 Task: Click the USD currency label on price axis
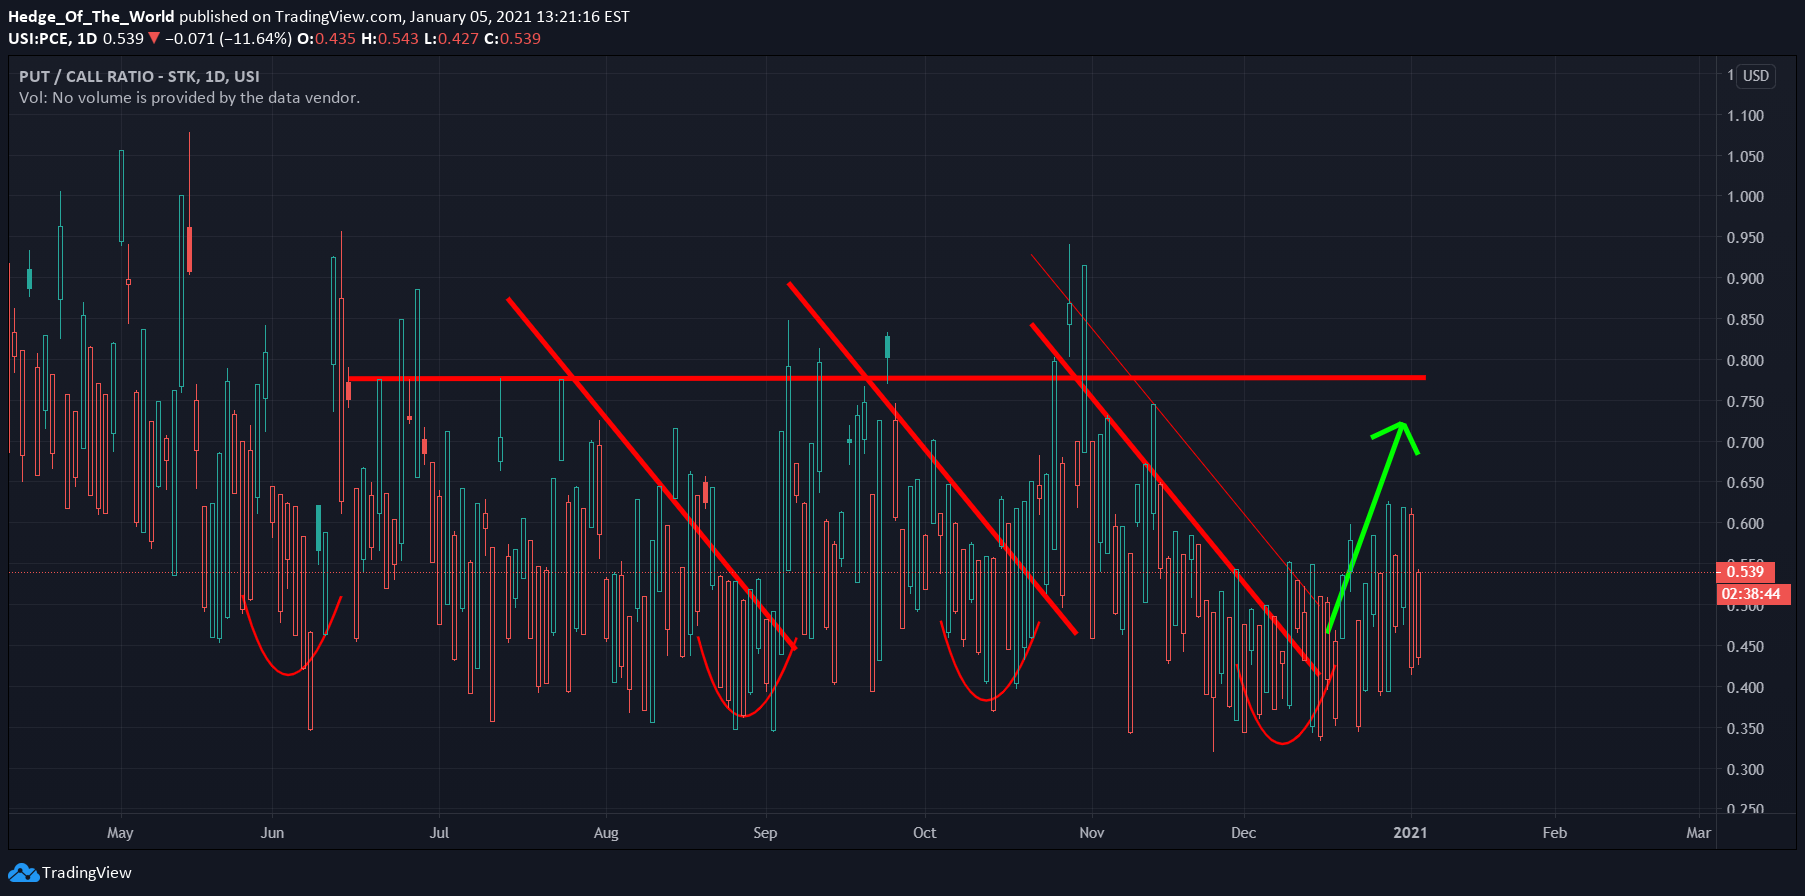[1756, 76]
